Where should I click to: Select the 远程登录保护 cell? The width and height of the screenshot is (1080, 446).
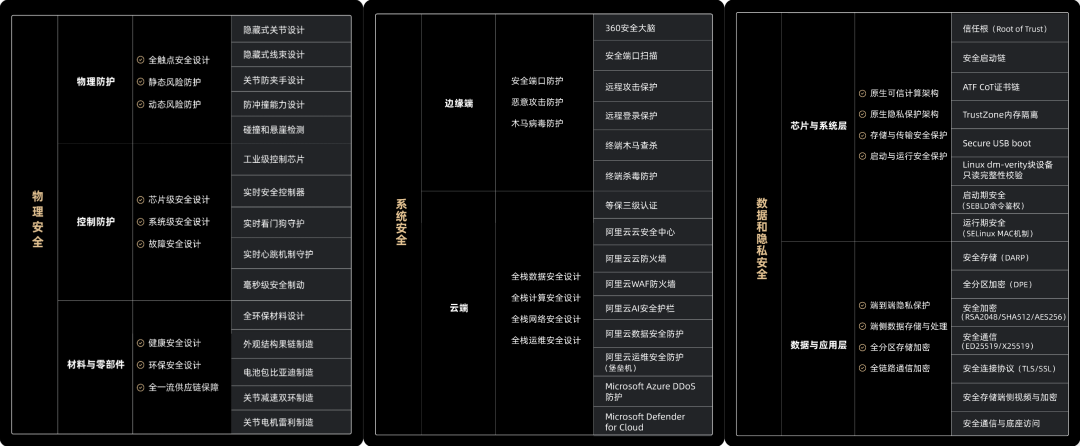[x=653, y=116]
